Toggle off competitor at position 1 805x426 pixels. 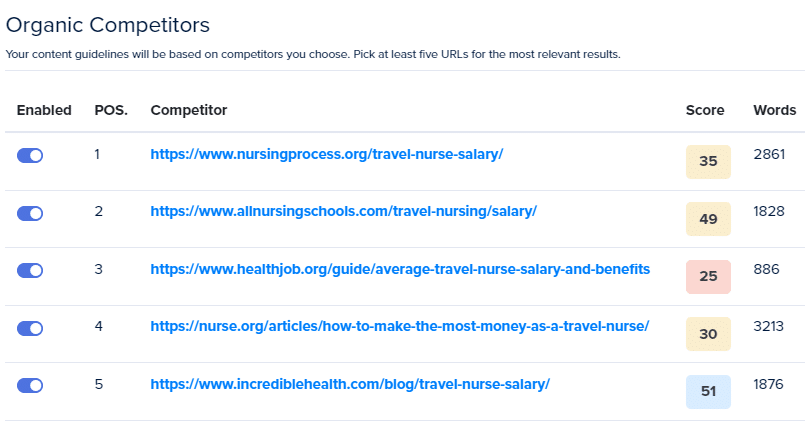tap(30, 155)
